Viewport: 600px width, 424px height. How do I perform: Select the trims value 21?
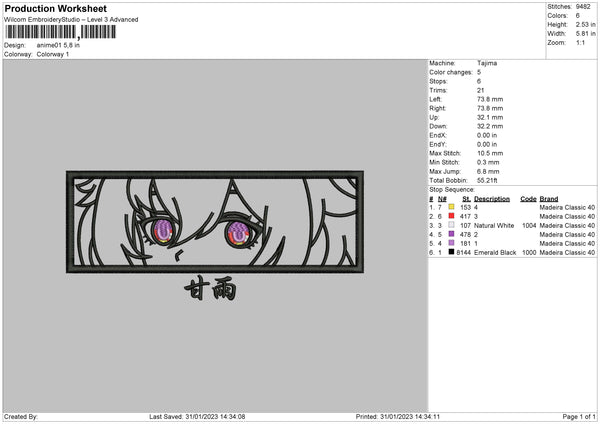[481, 90]
